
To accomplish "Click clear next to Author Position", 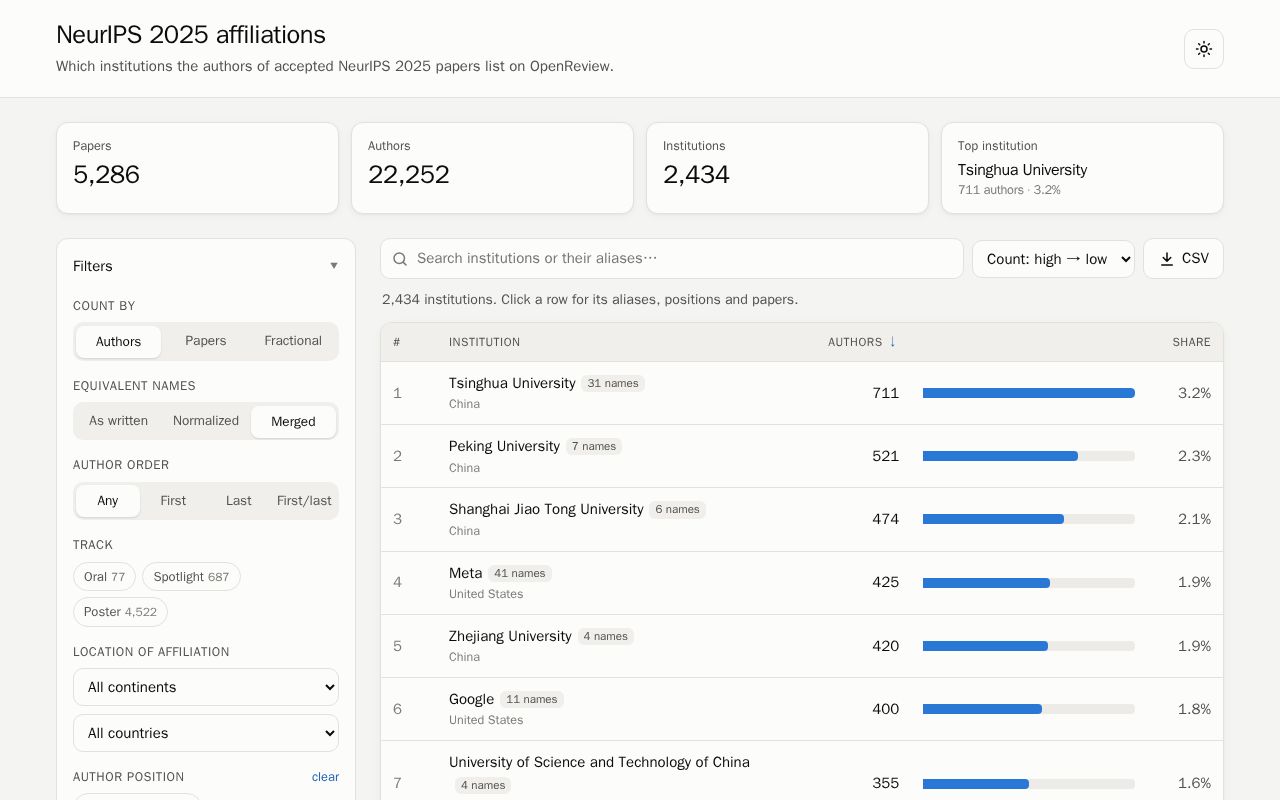I will pyautogui.click(x=325, y=777).
